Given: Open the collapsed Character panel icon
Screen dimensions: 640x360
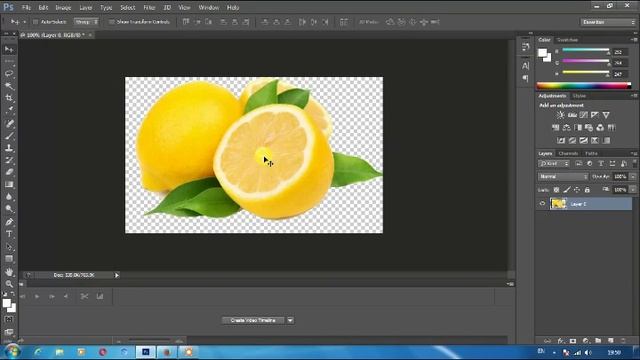Looking at the screenshot, I should (x=525, y=66).
